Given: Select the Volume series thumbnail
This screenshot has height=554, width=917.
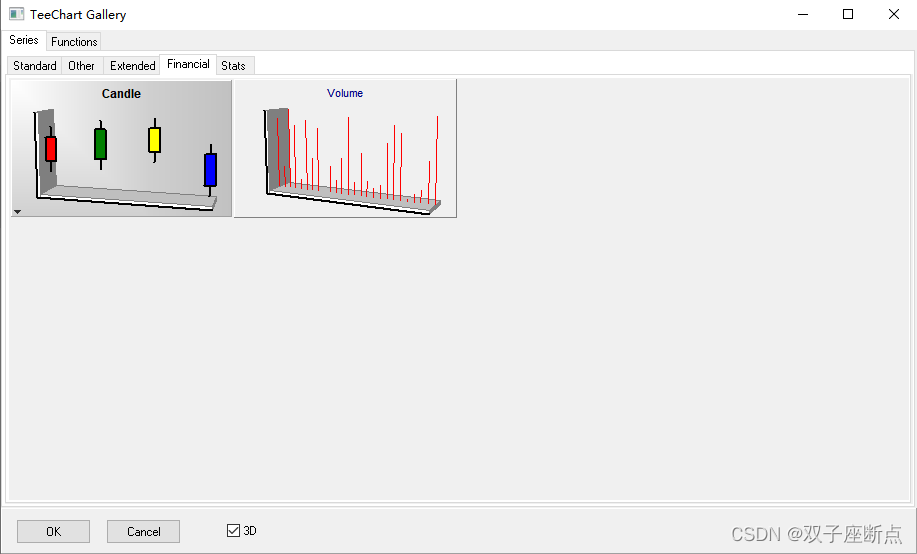Looking at the screenshot, I should click(345, 149).
